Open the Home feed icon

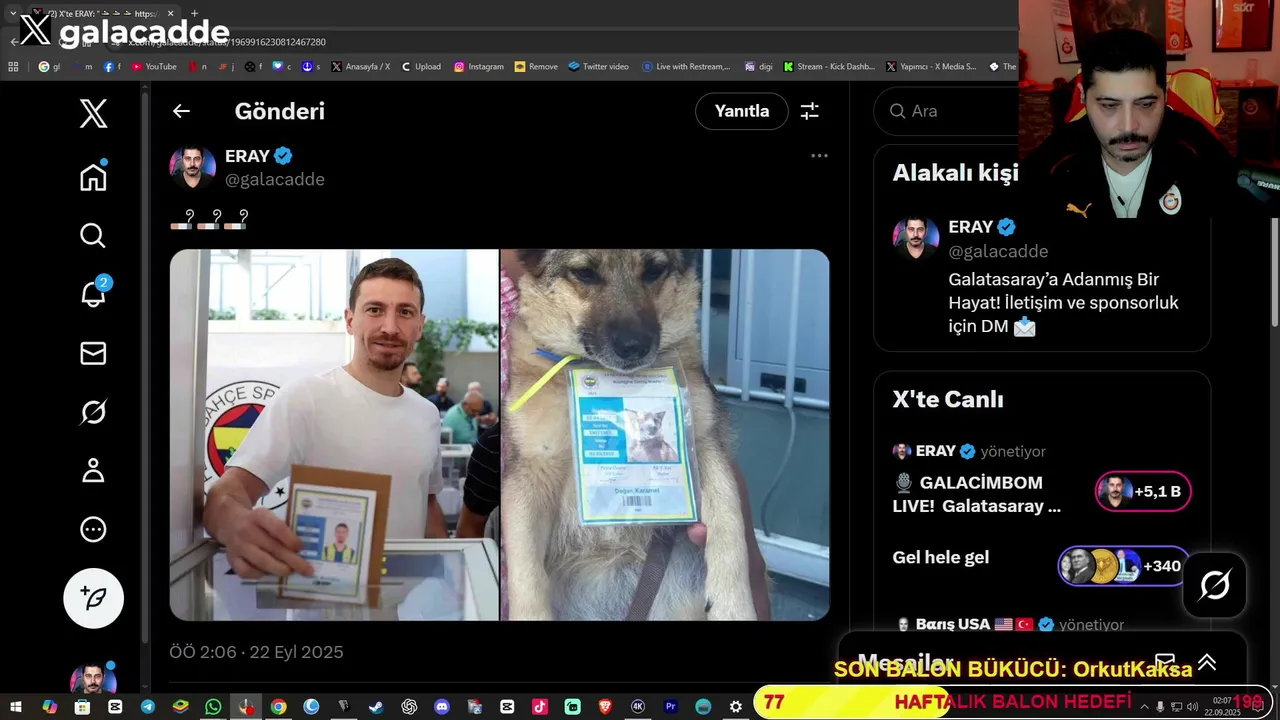(93, 177)
